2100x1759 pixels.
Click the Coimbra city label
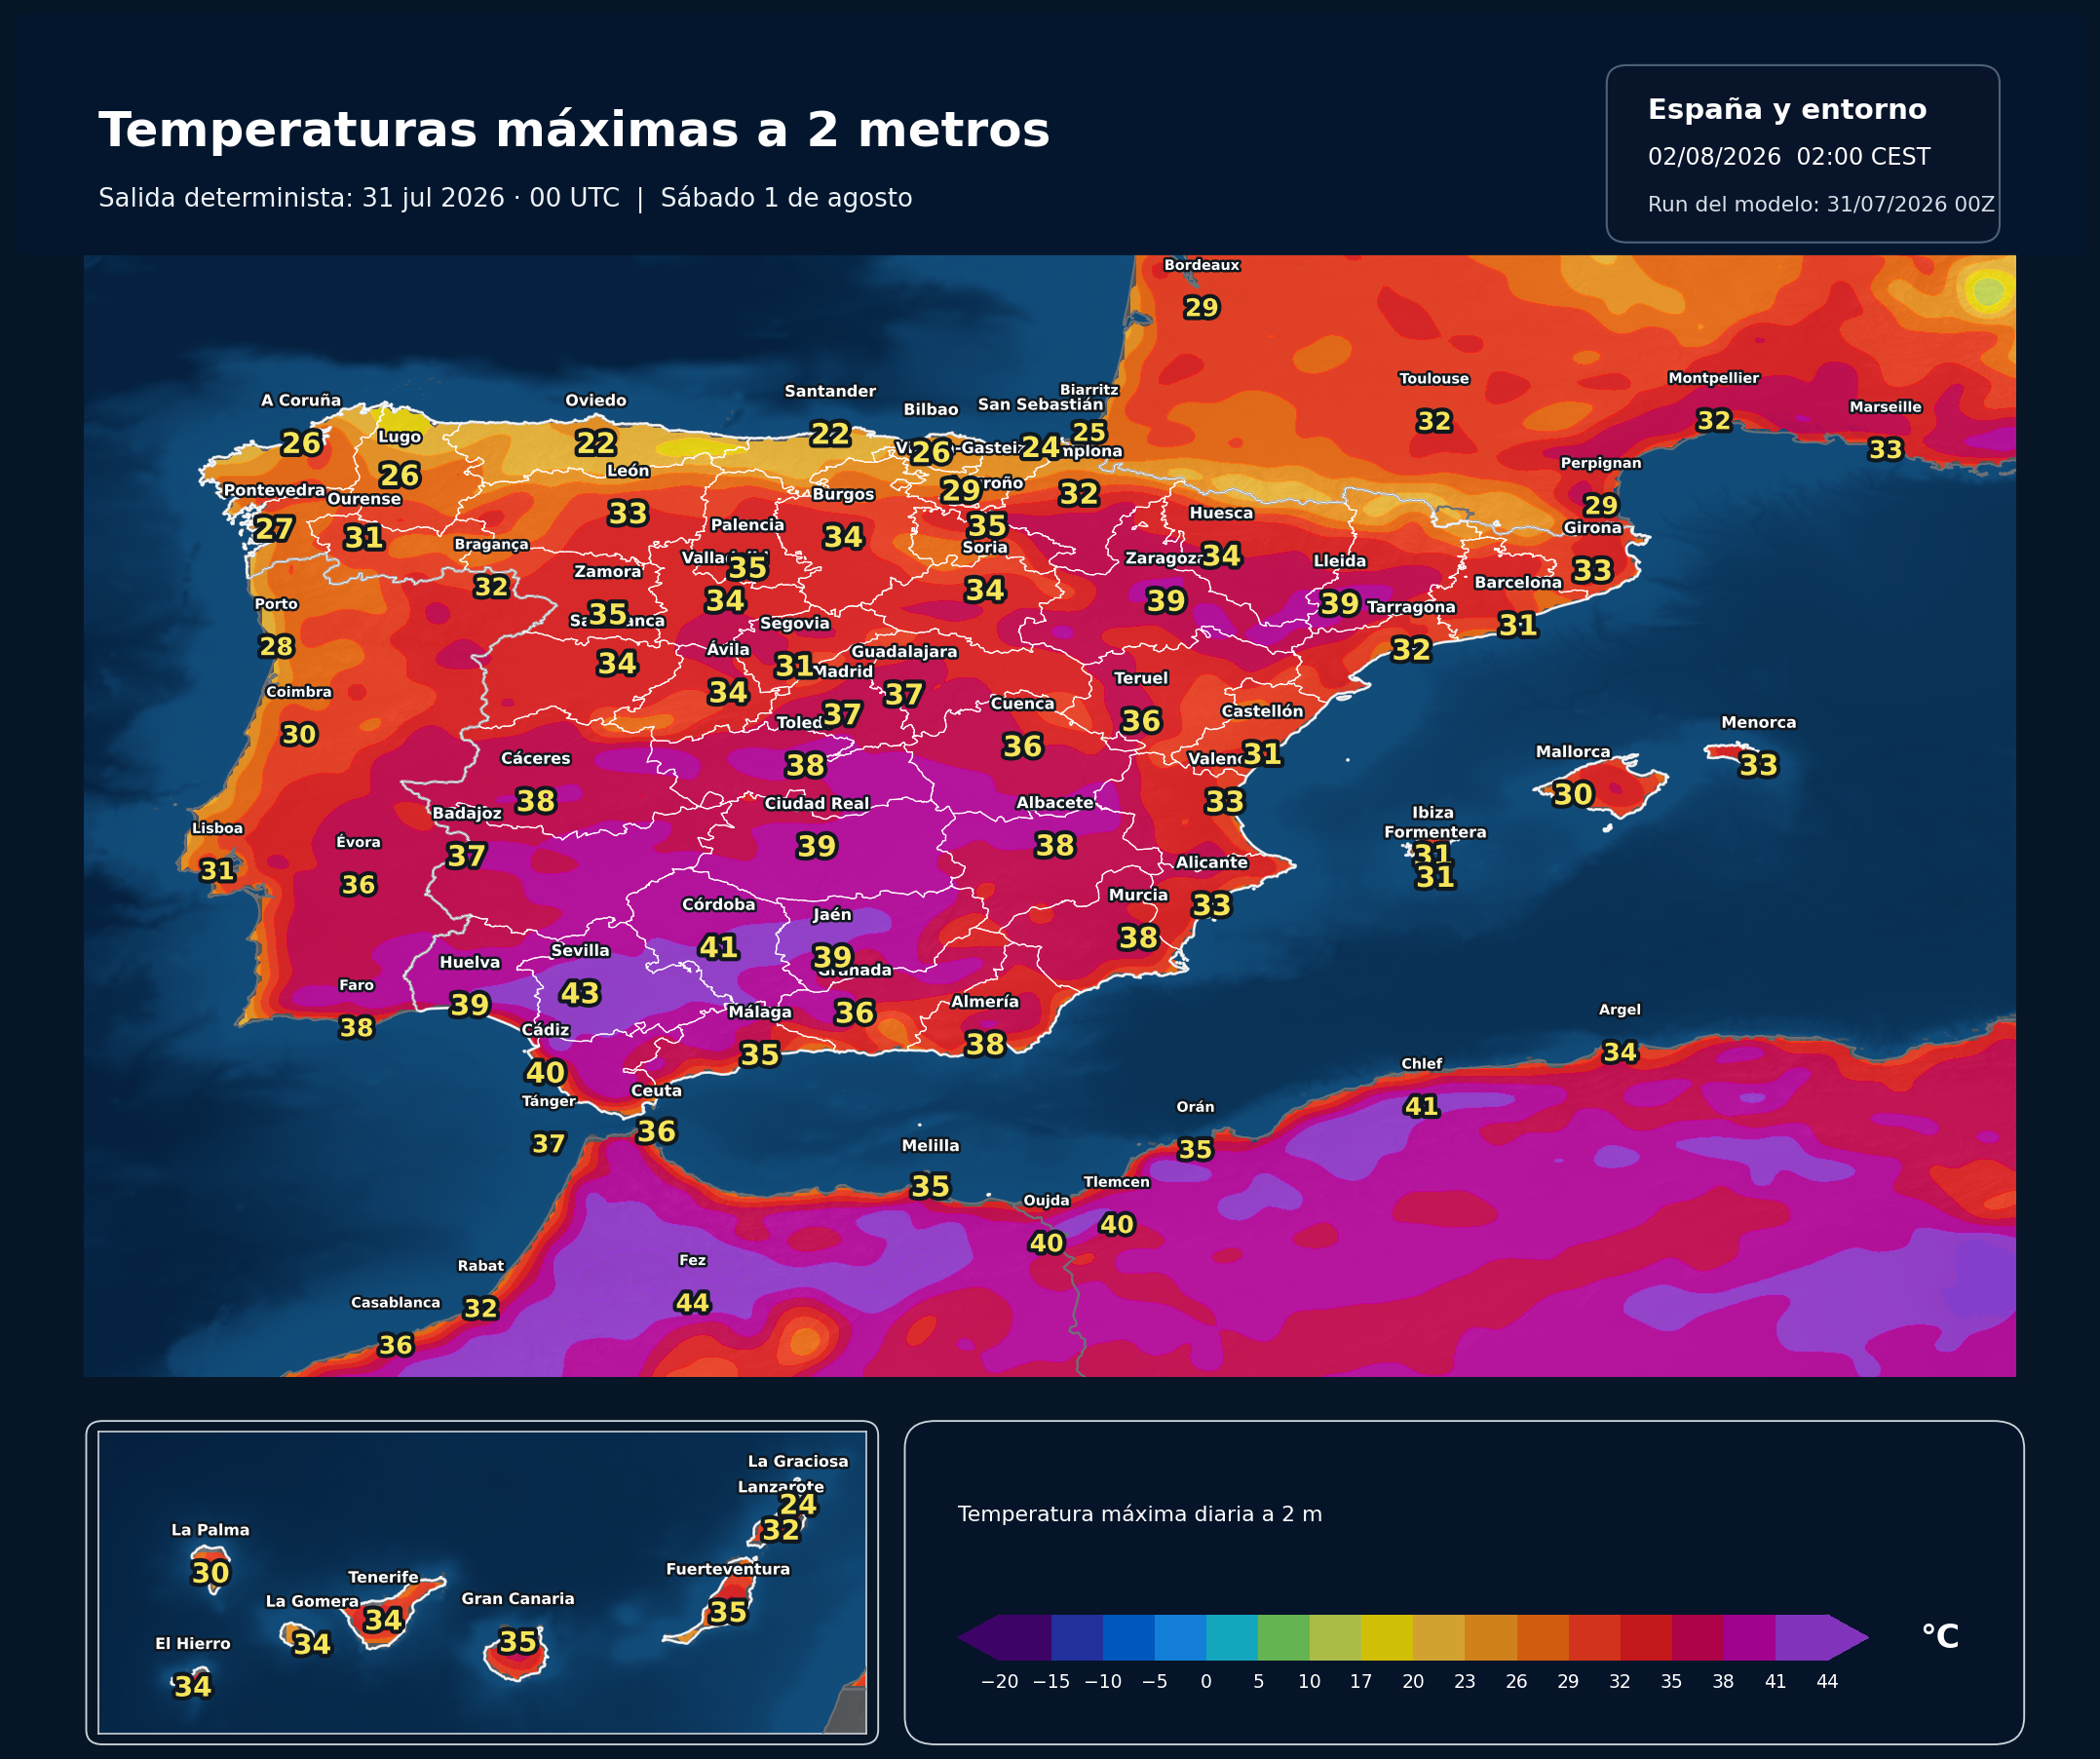(x=299, y=692)
